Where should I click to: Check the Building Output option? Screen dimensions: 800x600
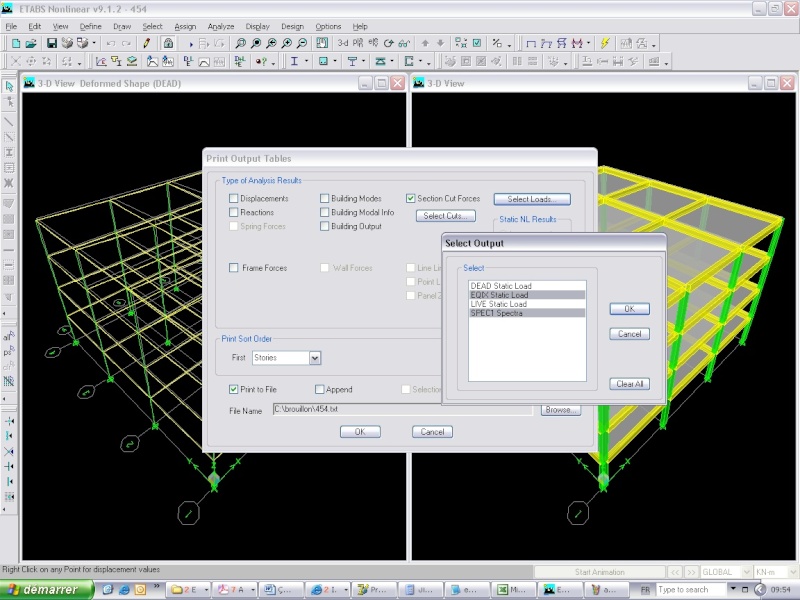pos(324,226)
